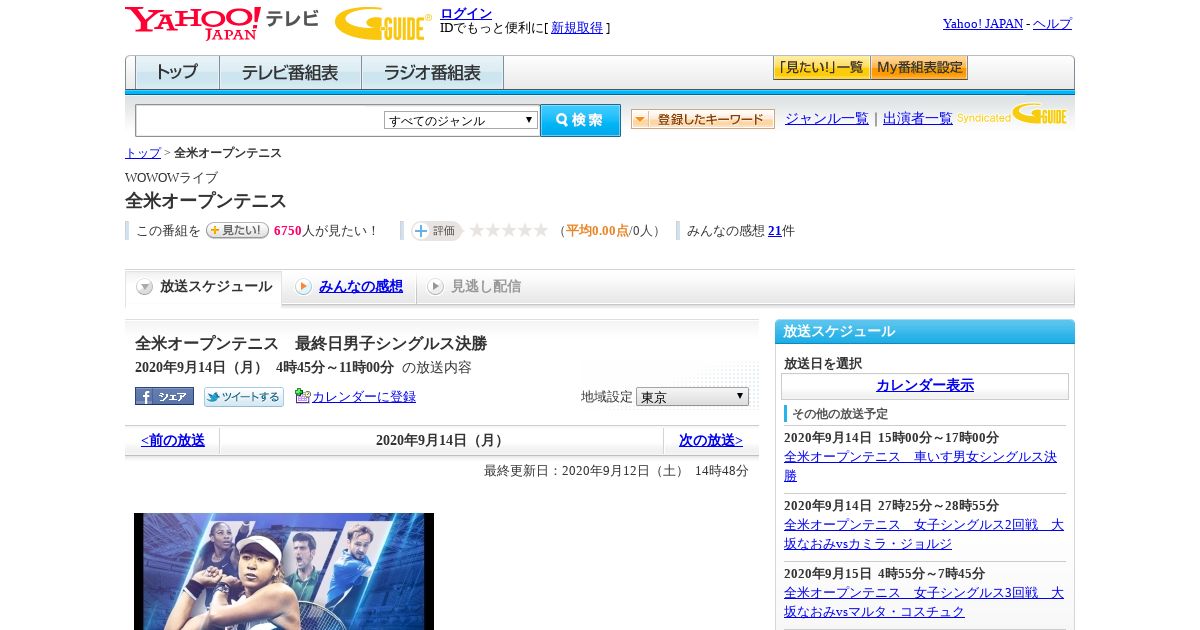Open the 21 reviews count link
The width and height of the screenshot is (1200, 630).
775,231
